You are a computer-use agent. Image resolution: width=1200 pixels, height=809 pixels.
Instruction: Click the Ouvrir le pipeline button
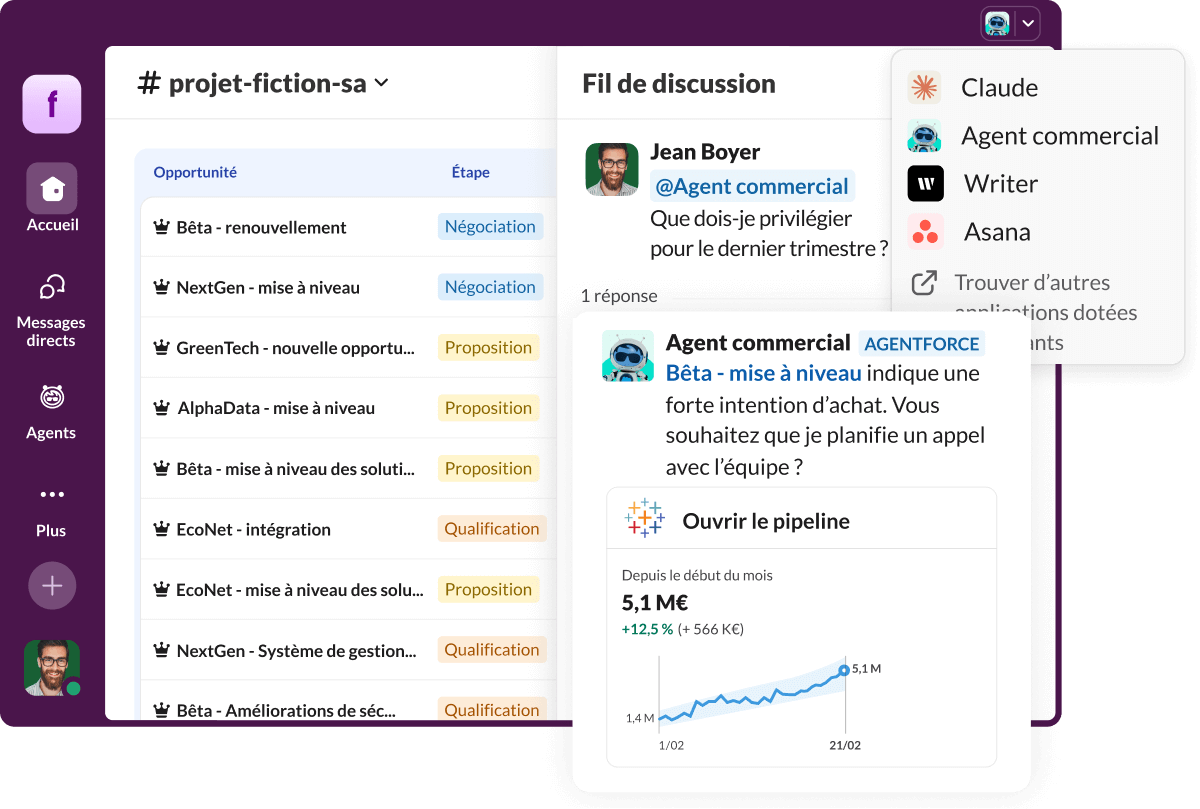(766, 519)
